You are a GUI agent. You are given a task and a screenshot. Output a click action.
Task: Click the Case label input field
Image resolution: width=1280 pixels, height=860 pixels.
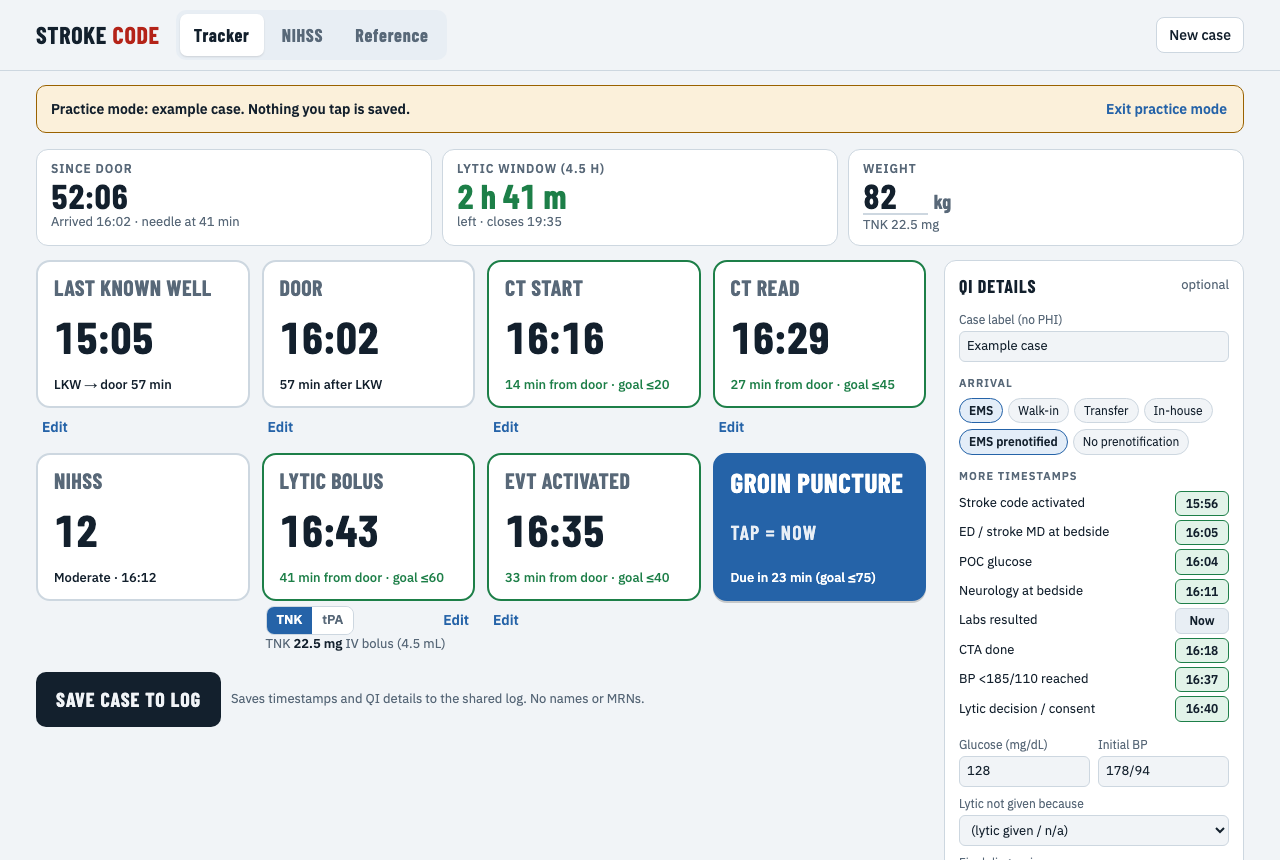tap(1093, 346)
